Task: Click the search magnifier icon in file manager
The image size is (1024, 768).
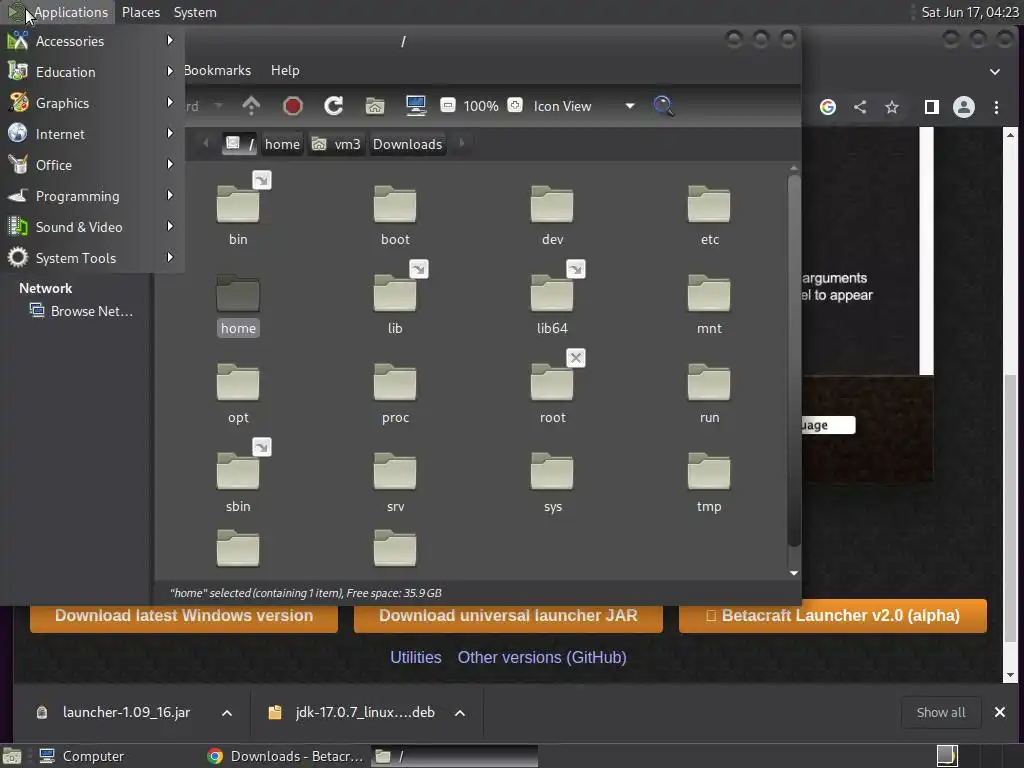Action: pyautogui.click(x=664, y=106)
